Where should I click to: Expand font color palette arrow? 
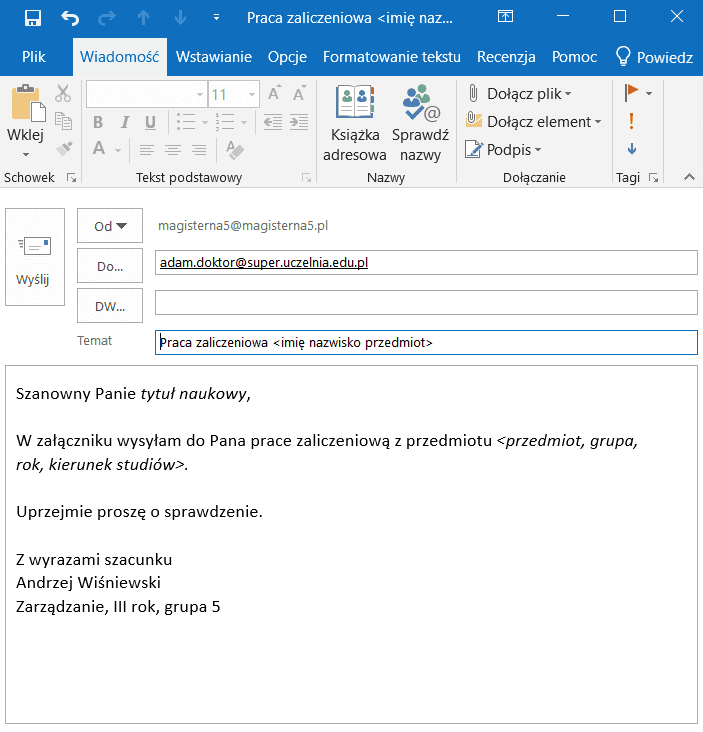118,150
